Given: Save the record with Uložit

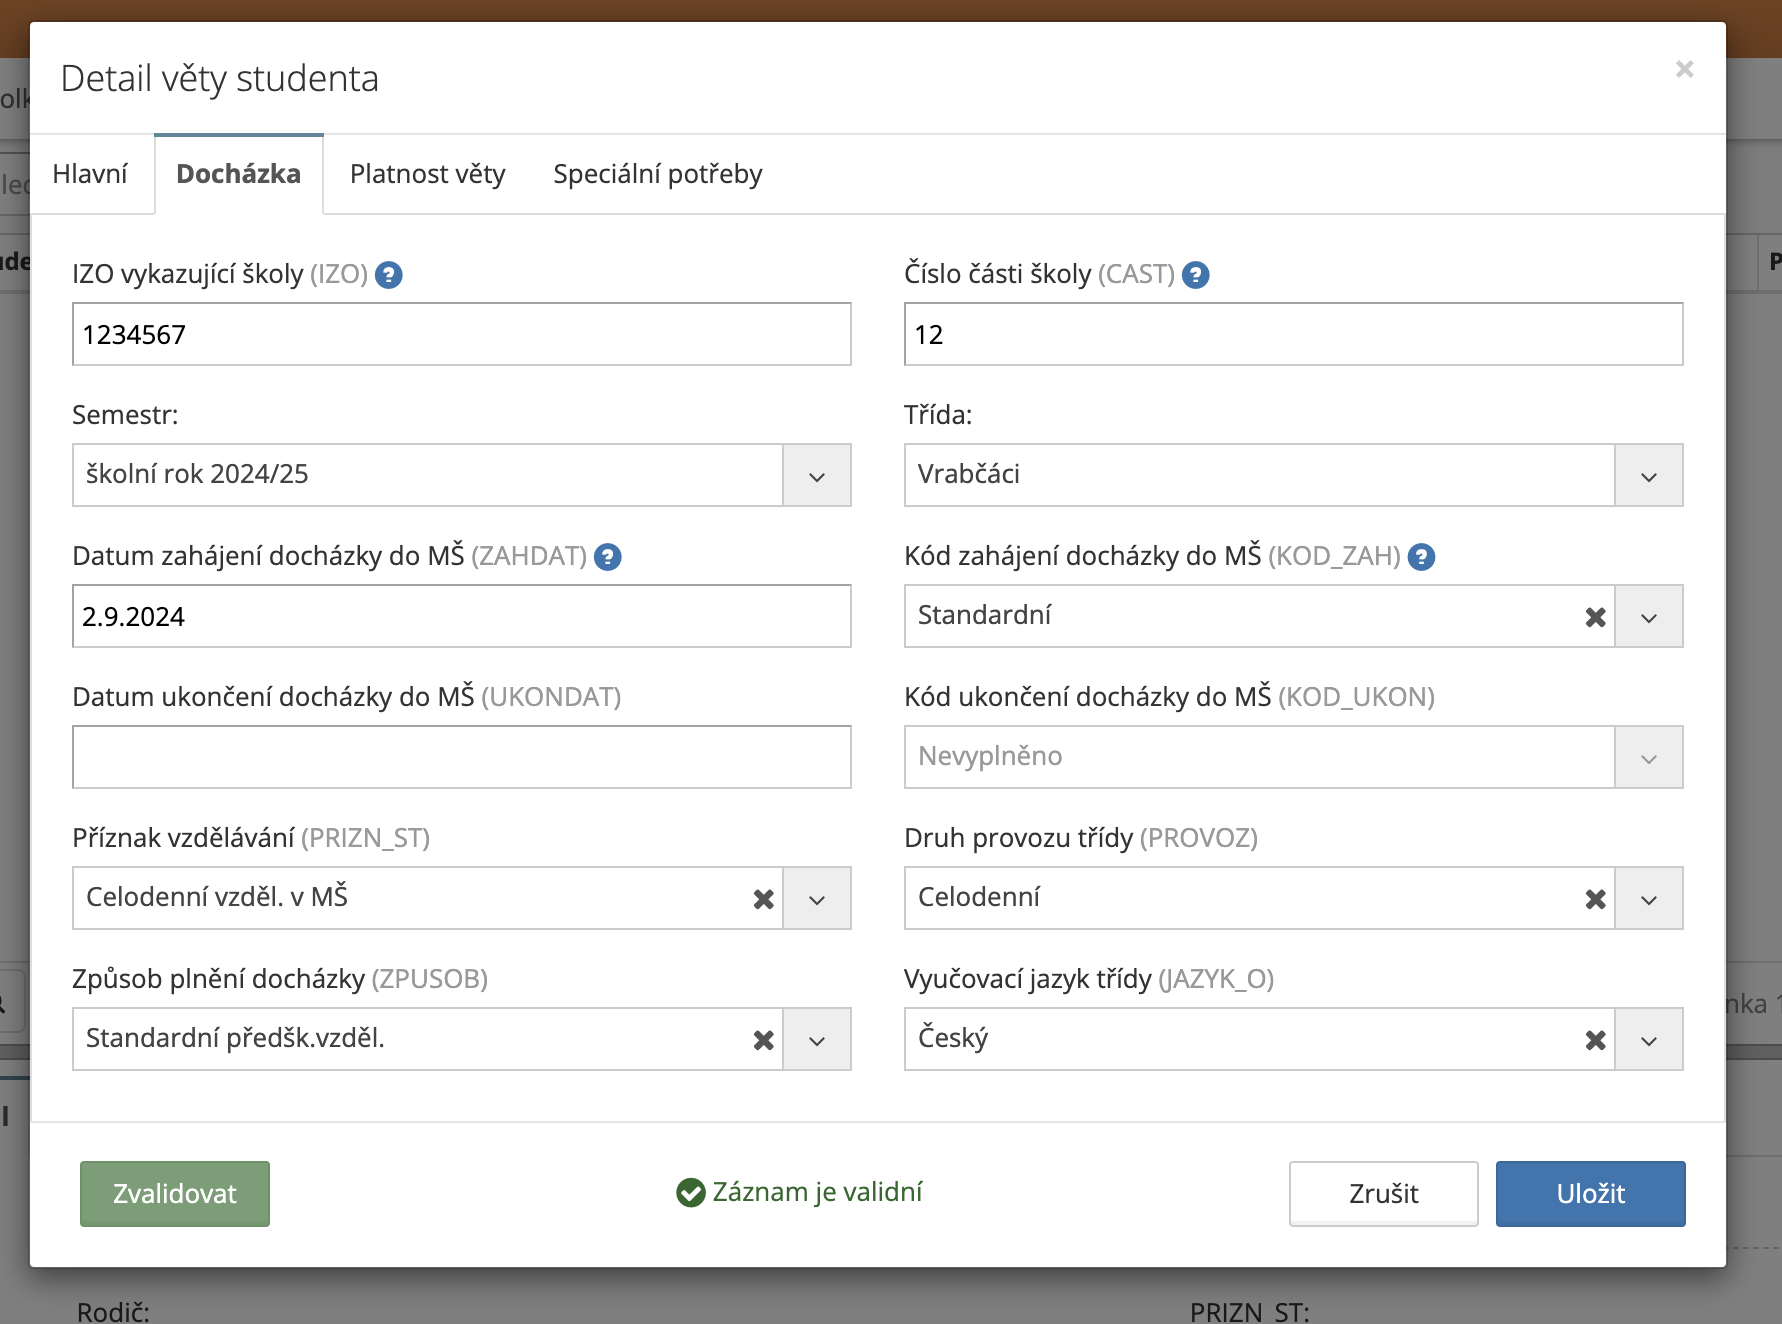Looking at the screenshot, I should (1591, 1194).
